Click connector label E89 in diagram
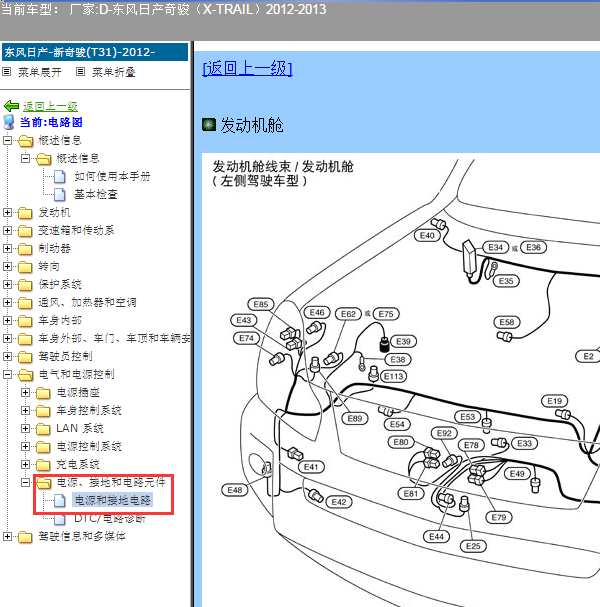 pyautogui.click(x=355, y=418)
